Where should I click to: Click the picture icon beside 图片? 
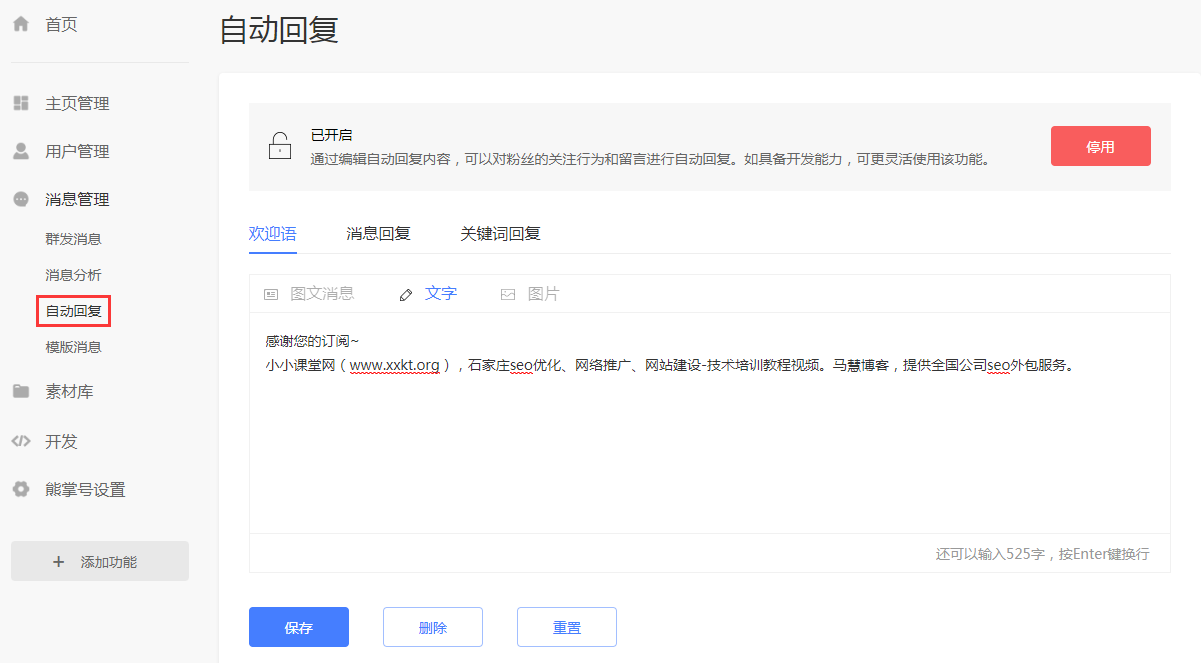[508, 294]
